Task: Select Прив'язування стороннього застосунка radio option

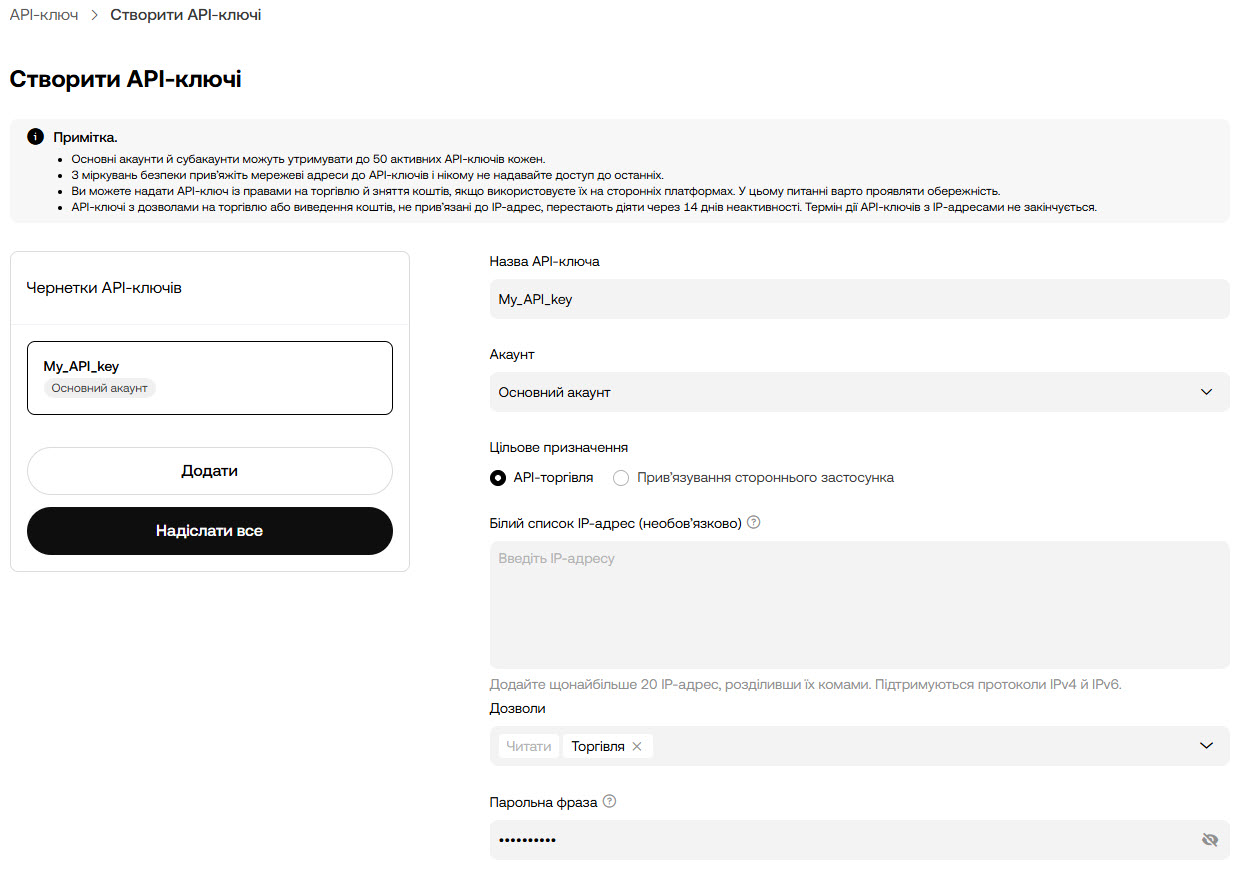Action: click(621, 478)
